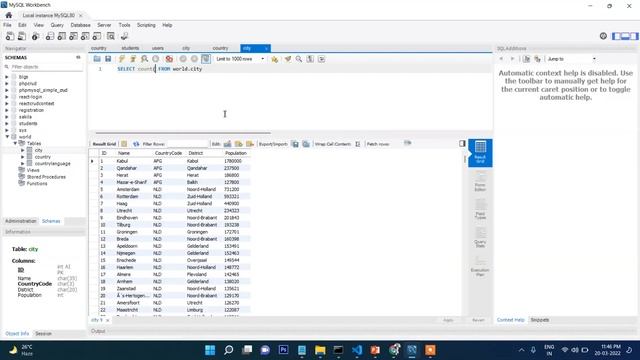Open Workbench preferences gear icon
This screenshot has width=640, height=360.
click(603, 36)
